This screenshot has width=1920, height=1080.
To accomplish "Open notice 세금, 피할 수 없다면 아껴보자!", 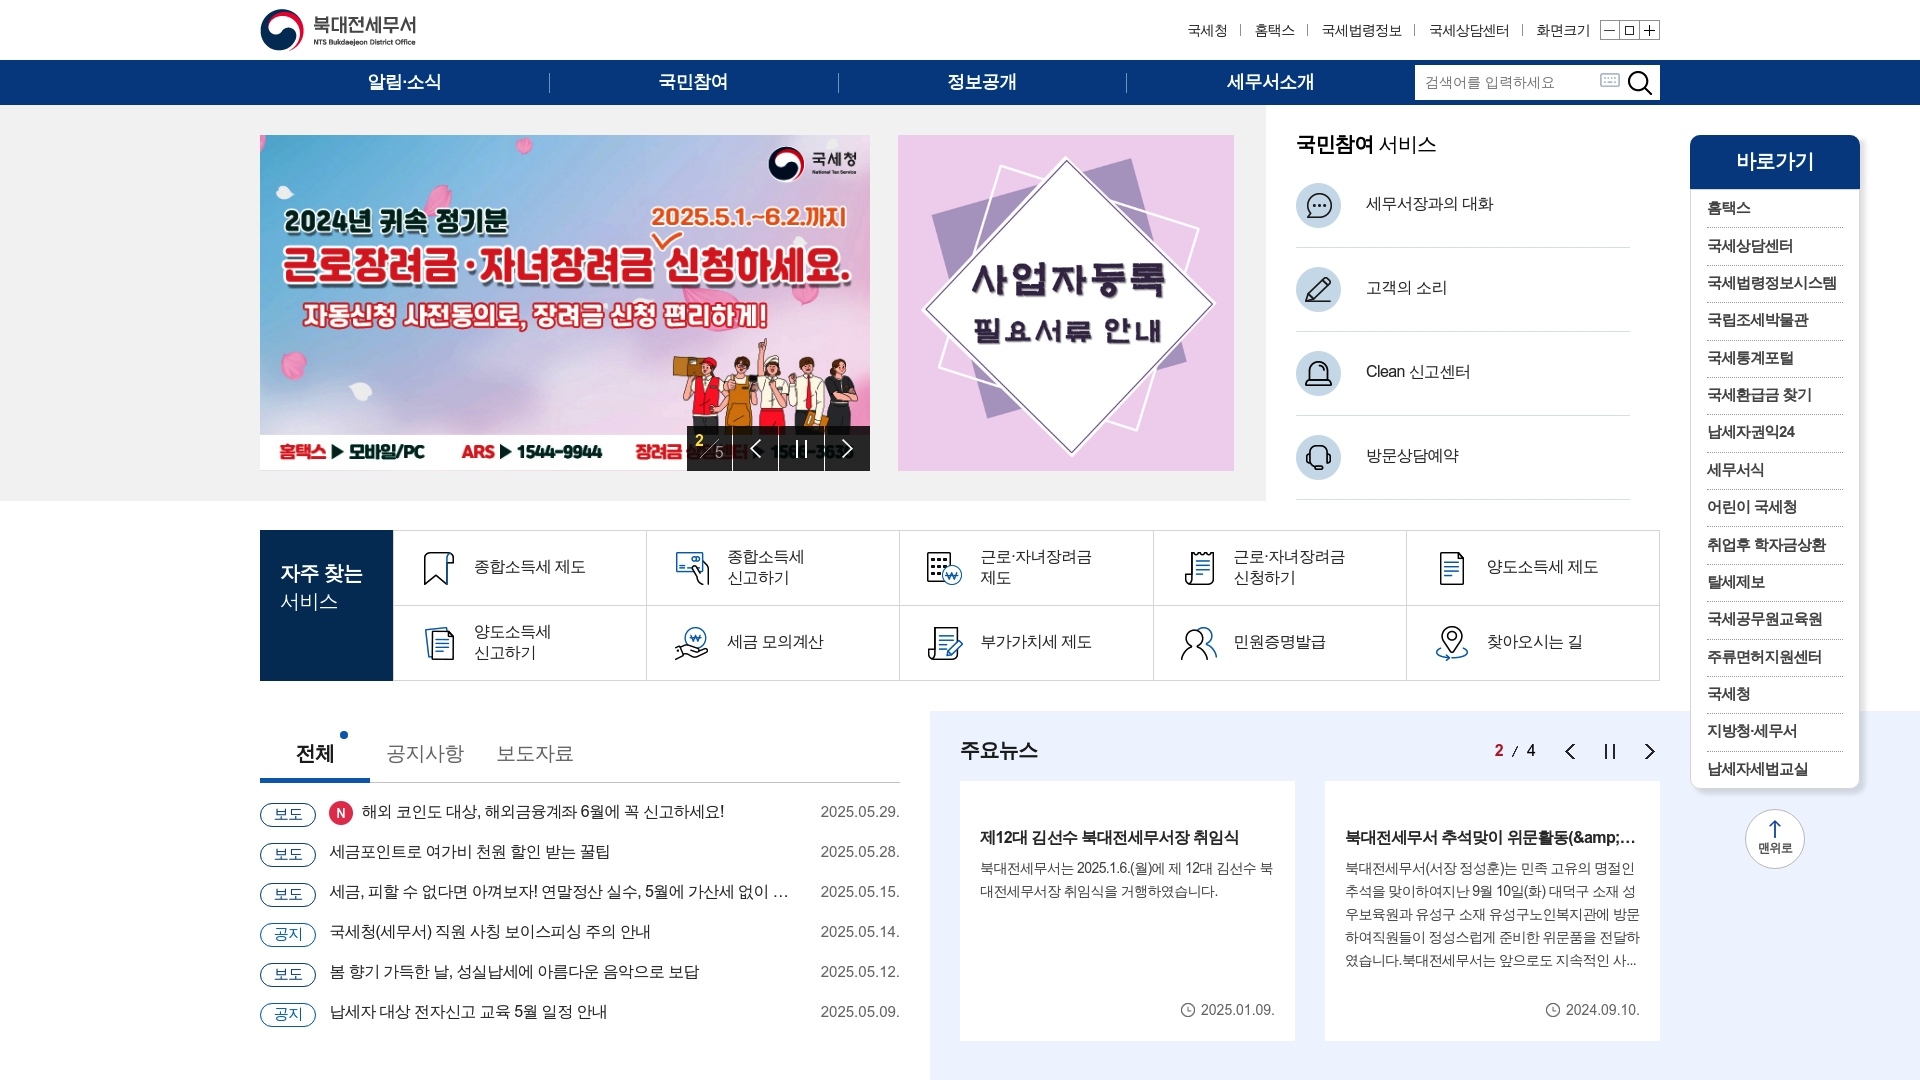I will coord(559,892).
